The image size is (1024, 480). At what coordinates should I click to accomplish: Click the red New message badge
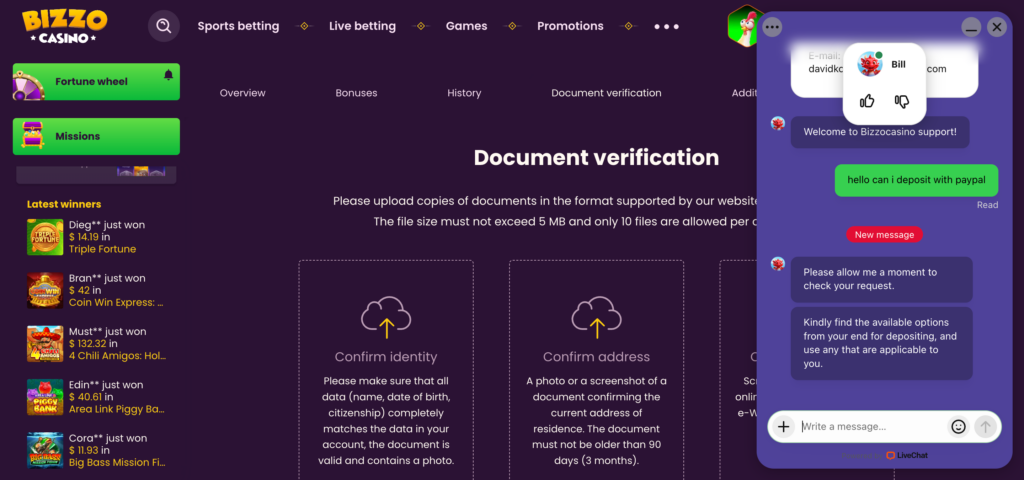click(884, 234)
